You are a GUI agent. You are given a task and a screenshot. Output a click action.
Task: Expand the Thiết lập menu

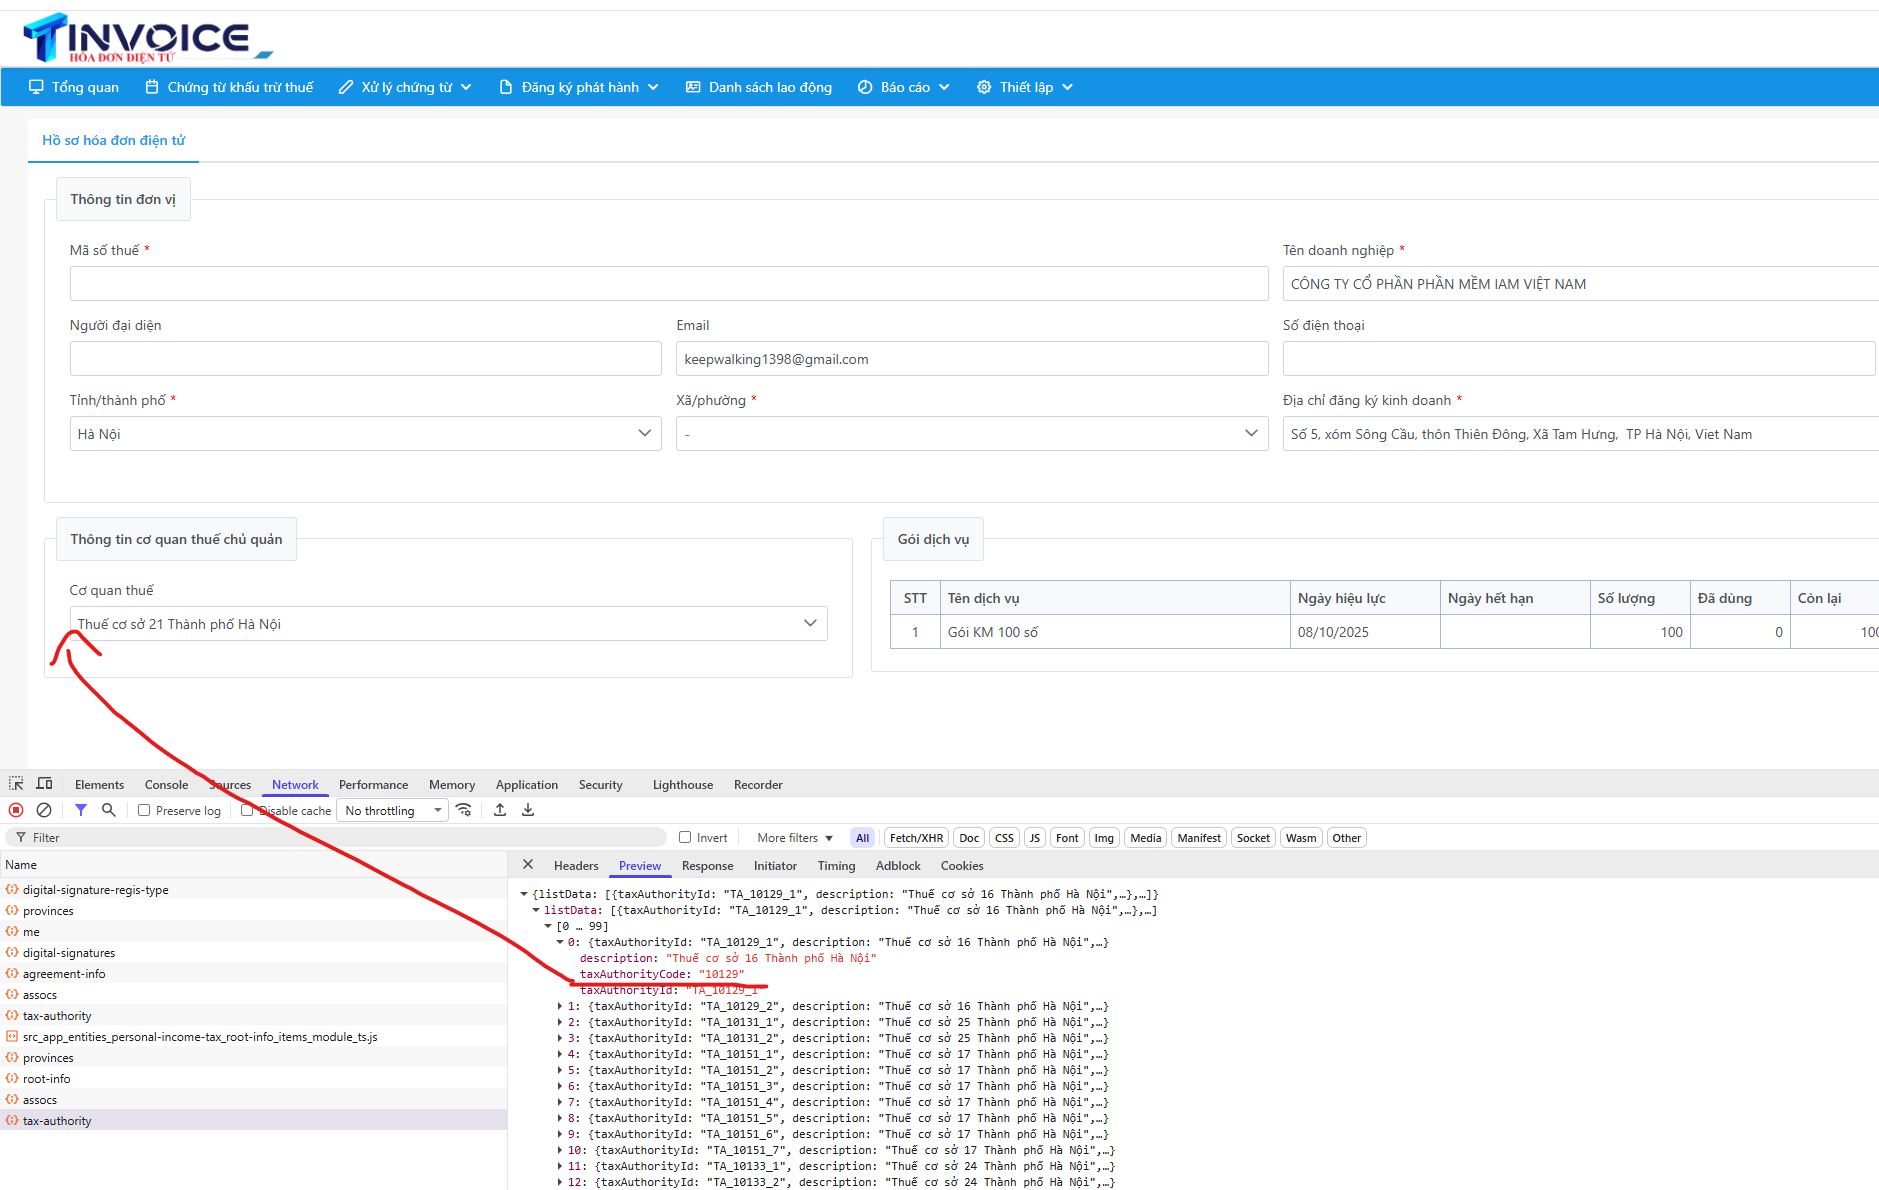click(x=1025, y=87)
